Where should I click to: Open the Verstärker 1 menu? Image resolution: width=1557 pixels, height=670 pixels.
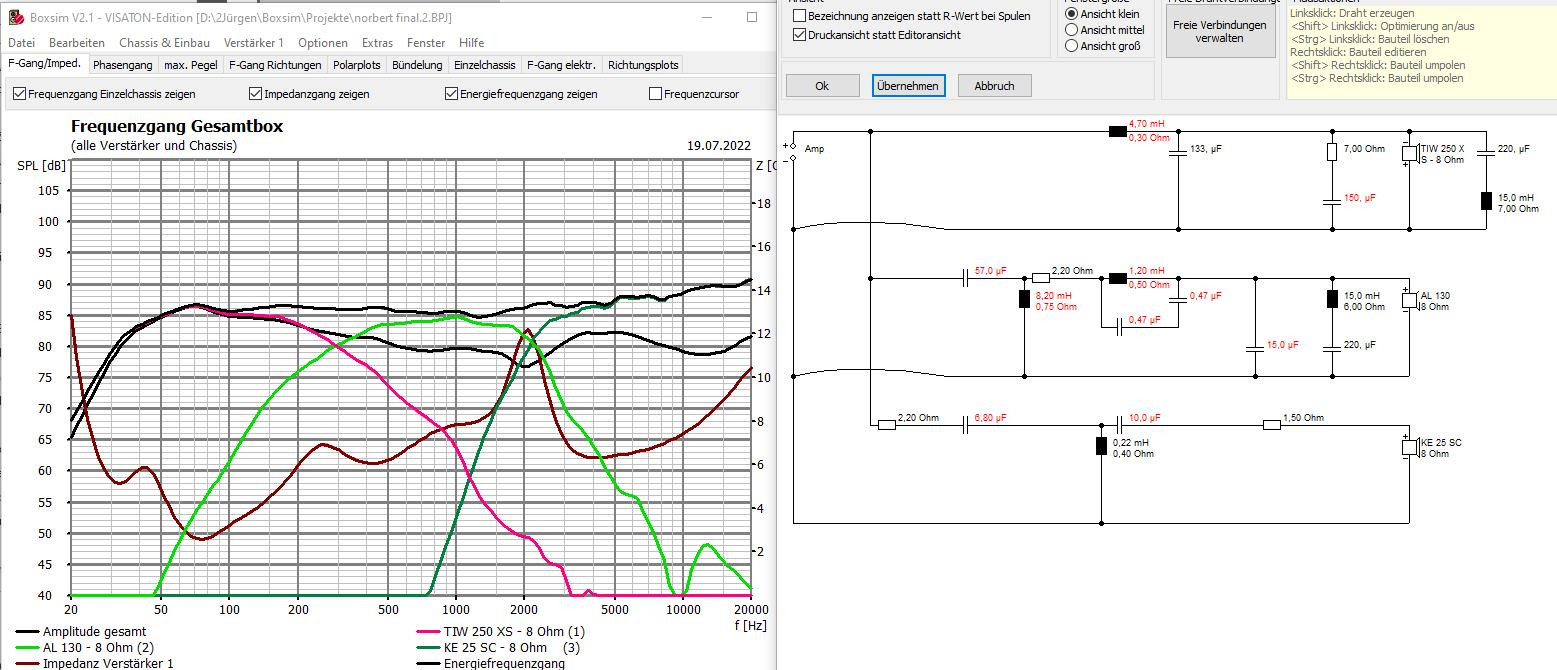click(x=253, y=42)
